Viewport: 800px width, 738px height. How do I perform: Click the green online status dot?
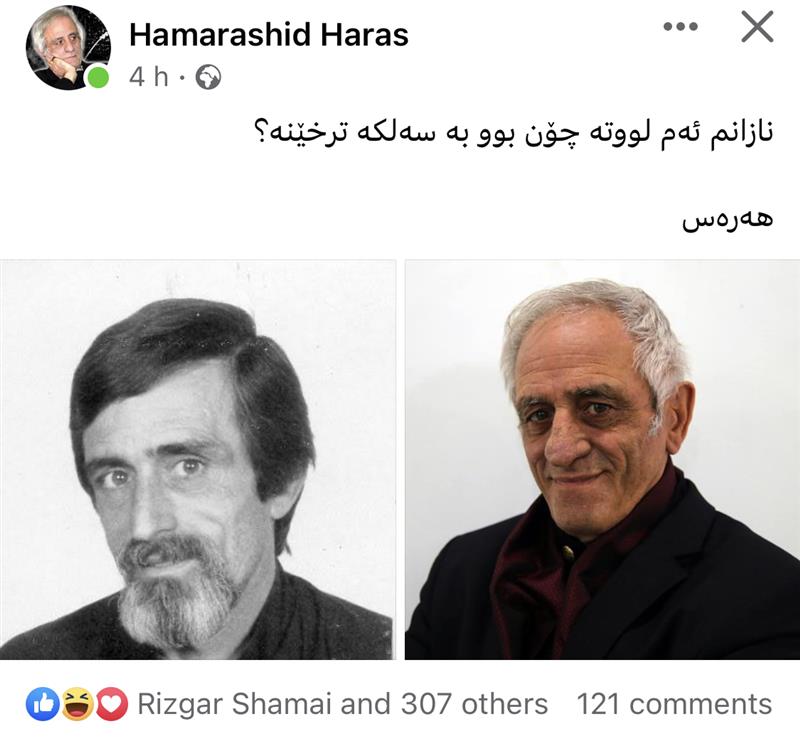98,78
